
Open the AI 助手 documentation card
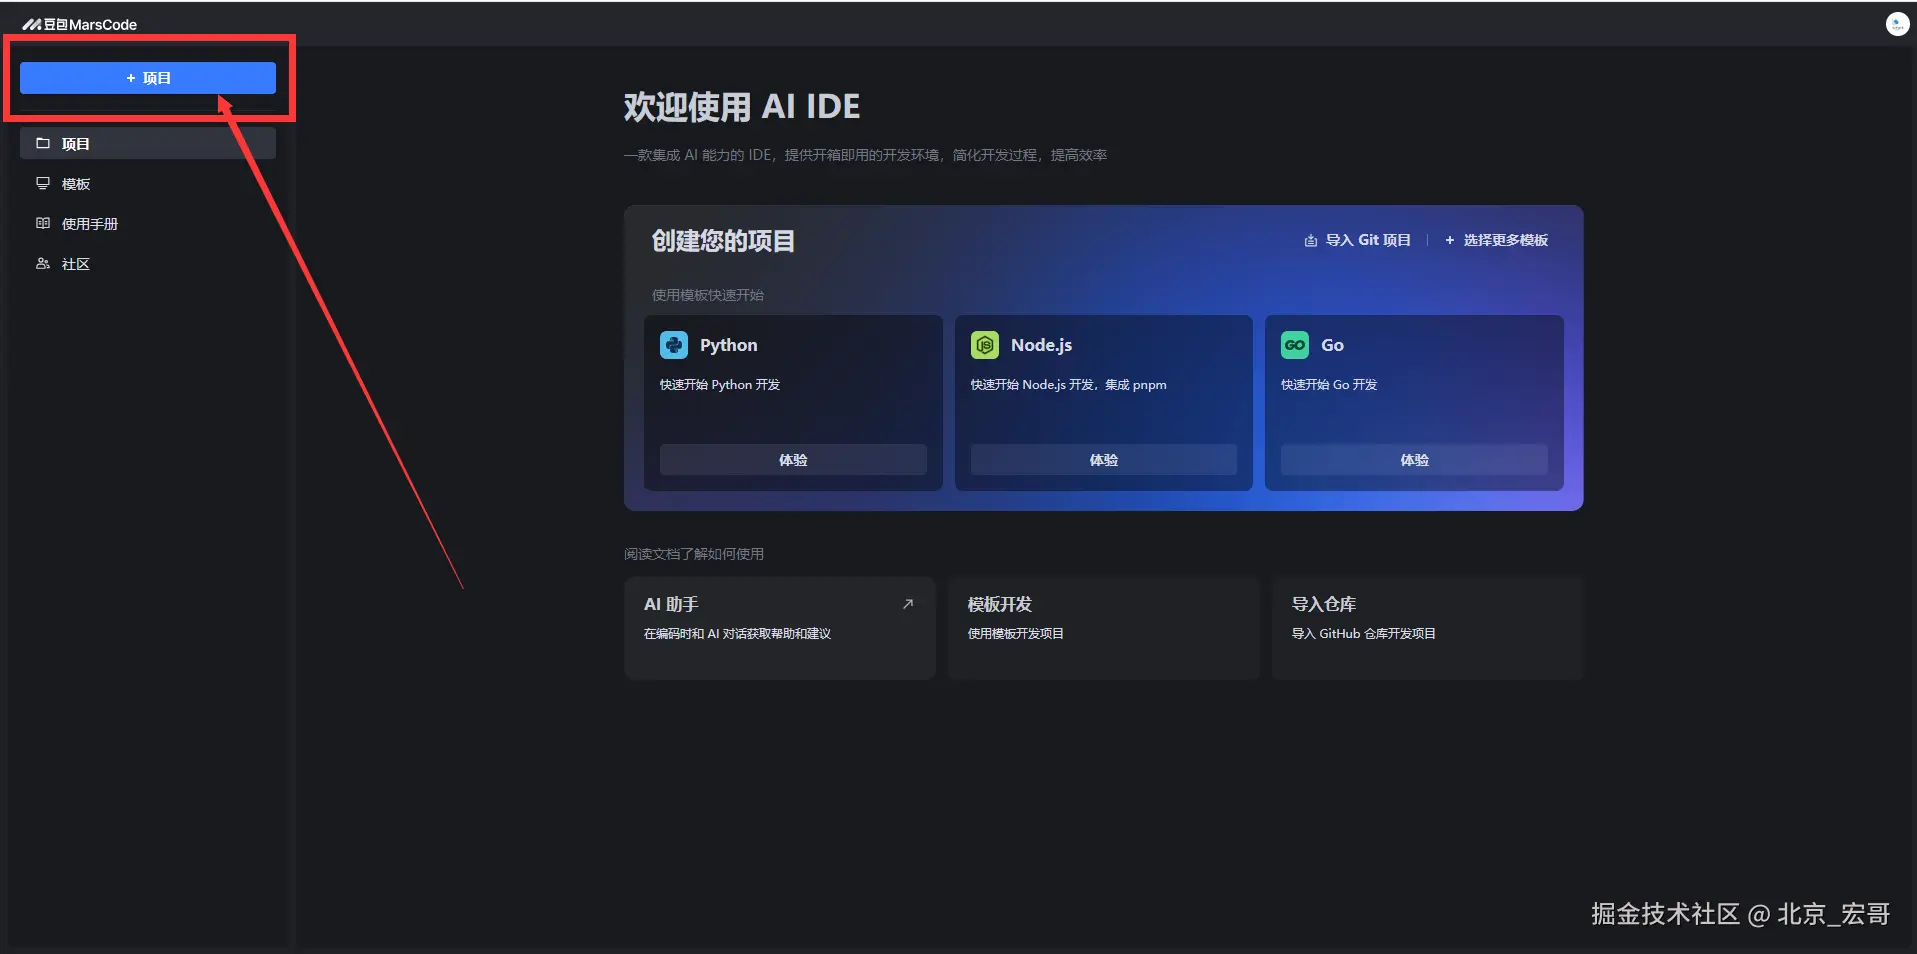[x=780, y=628]
